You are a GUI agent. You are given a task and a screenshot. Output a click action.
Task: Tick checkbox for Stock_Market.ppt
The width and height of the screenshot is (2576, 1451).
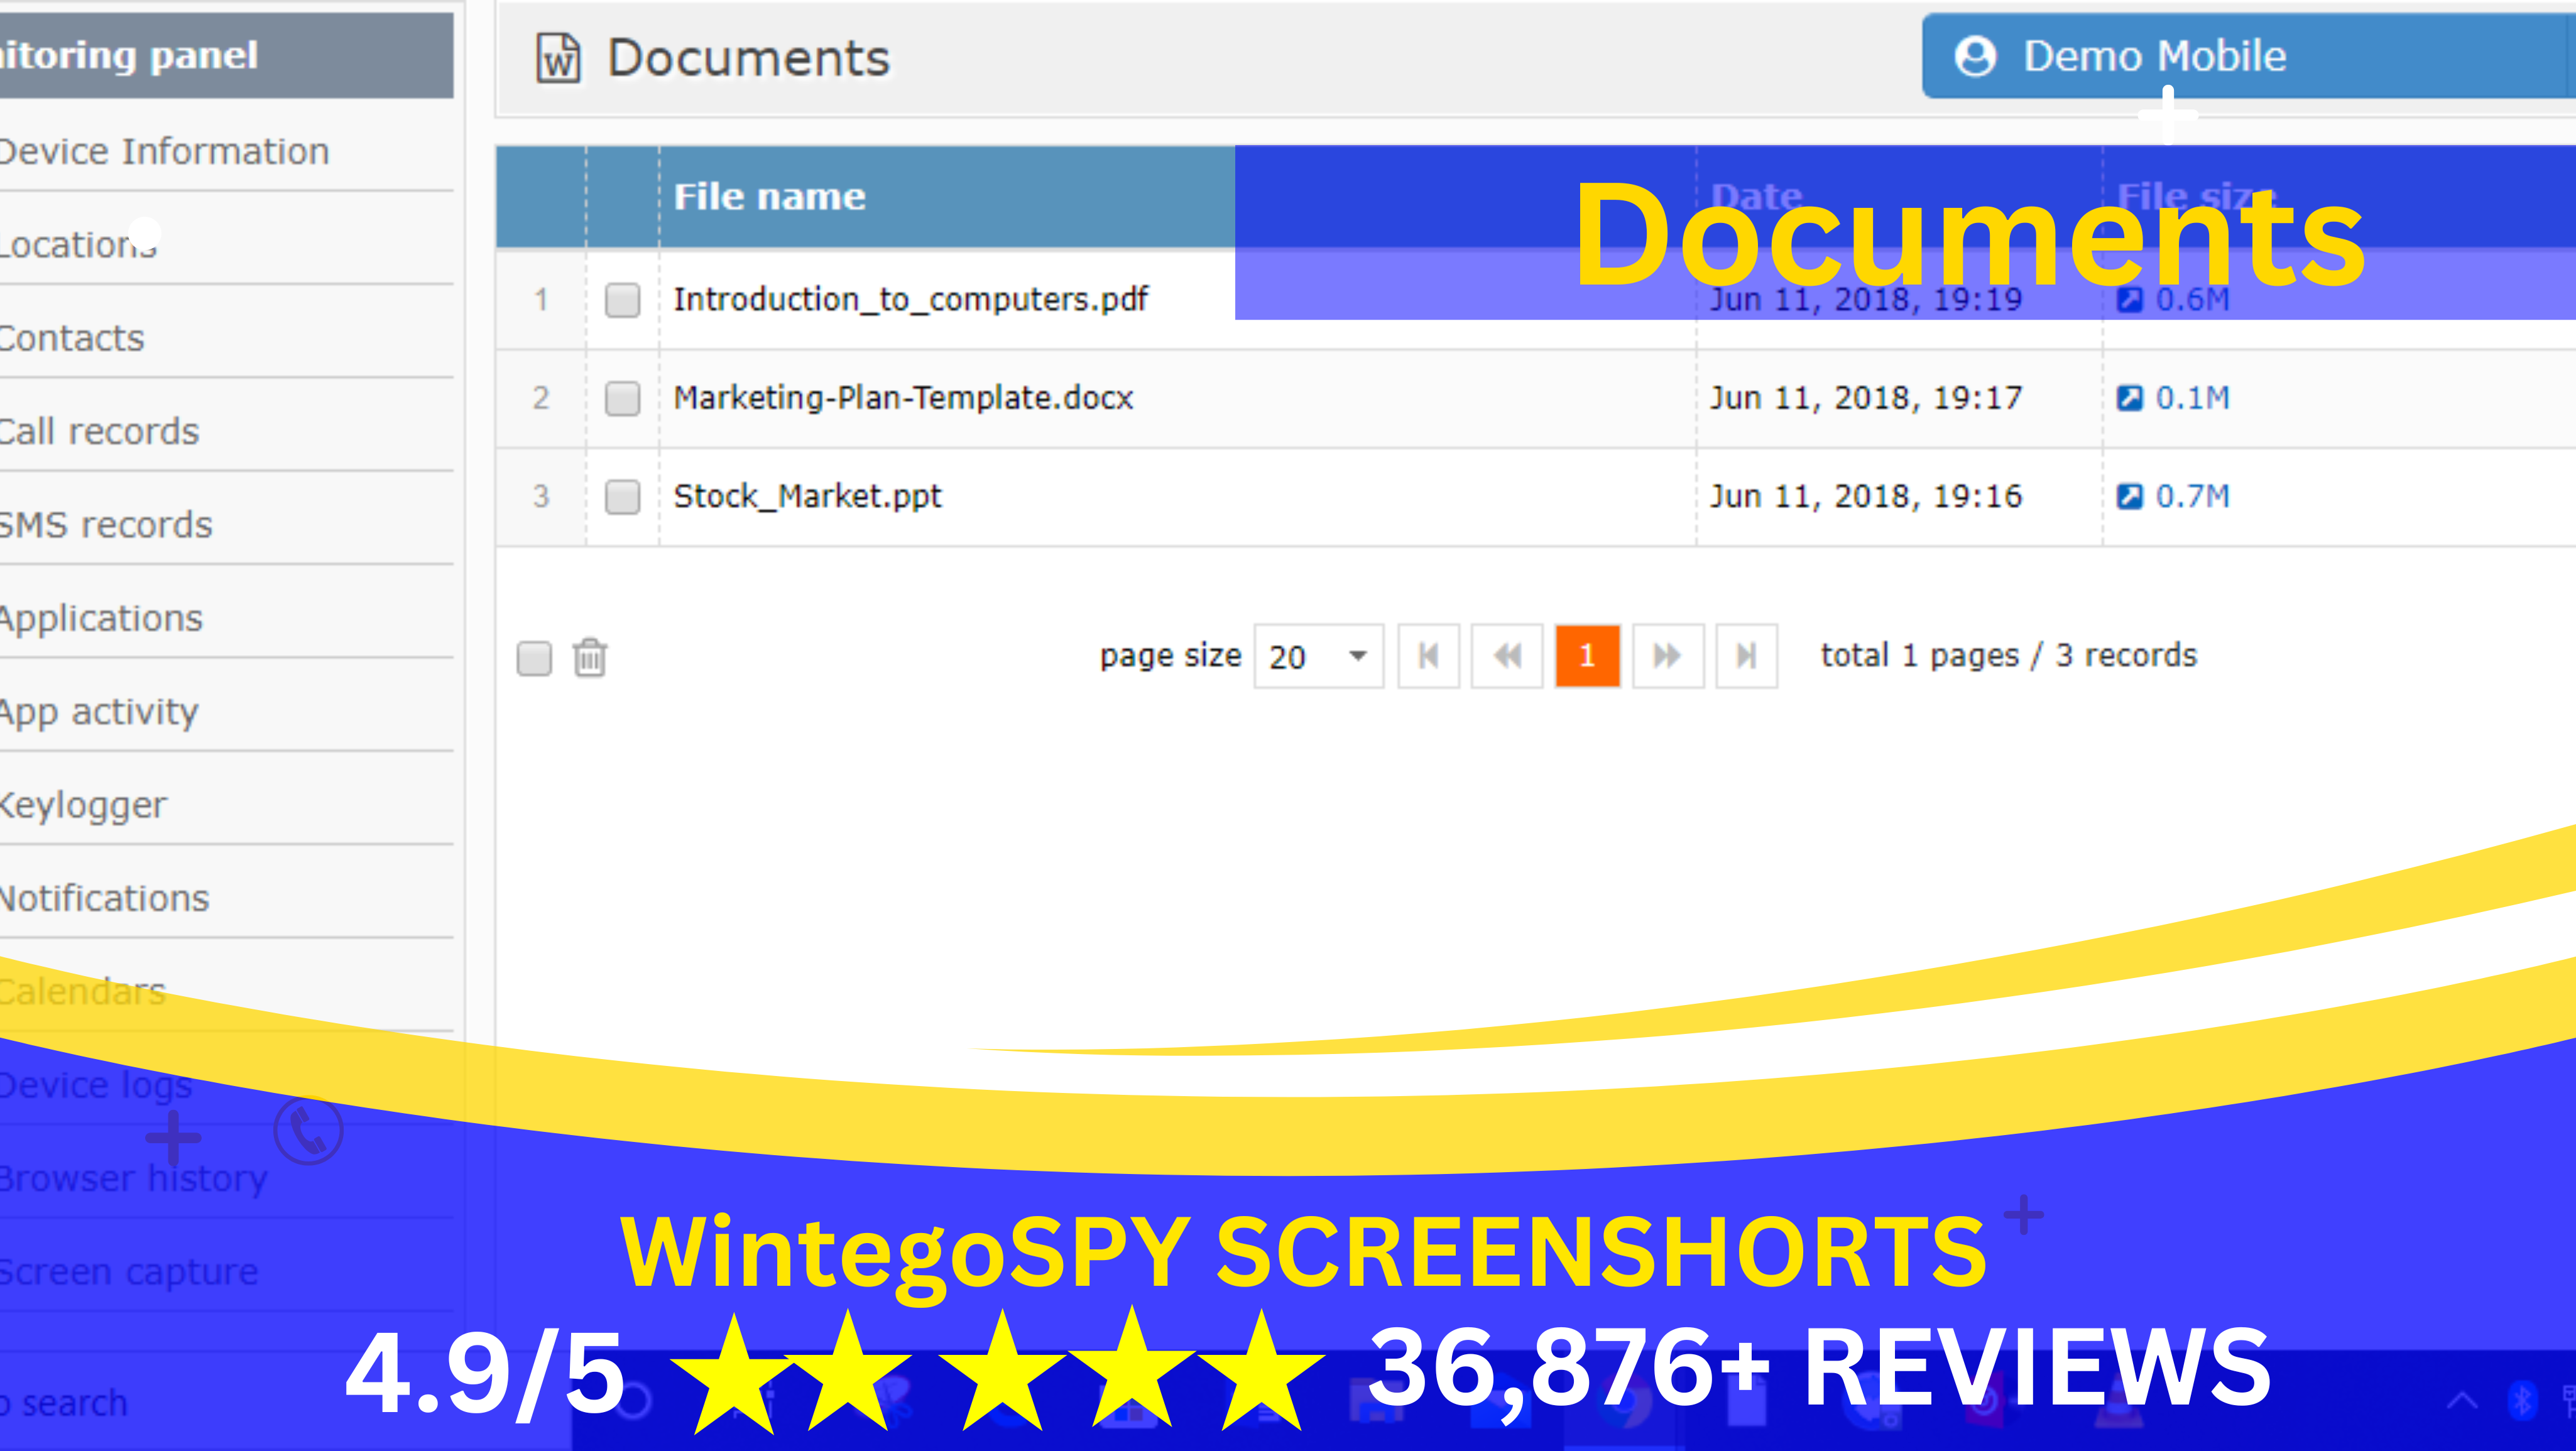point(622,496)
